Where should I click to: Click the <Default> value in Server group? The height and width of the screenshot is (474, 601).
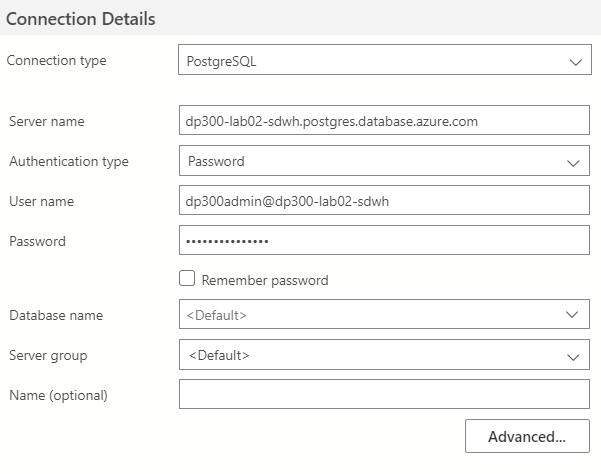tap(218, 355)
